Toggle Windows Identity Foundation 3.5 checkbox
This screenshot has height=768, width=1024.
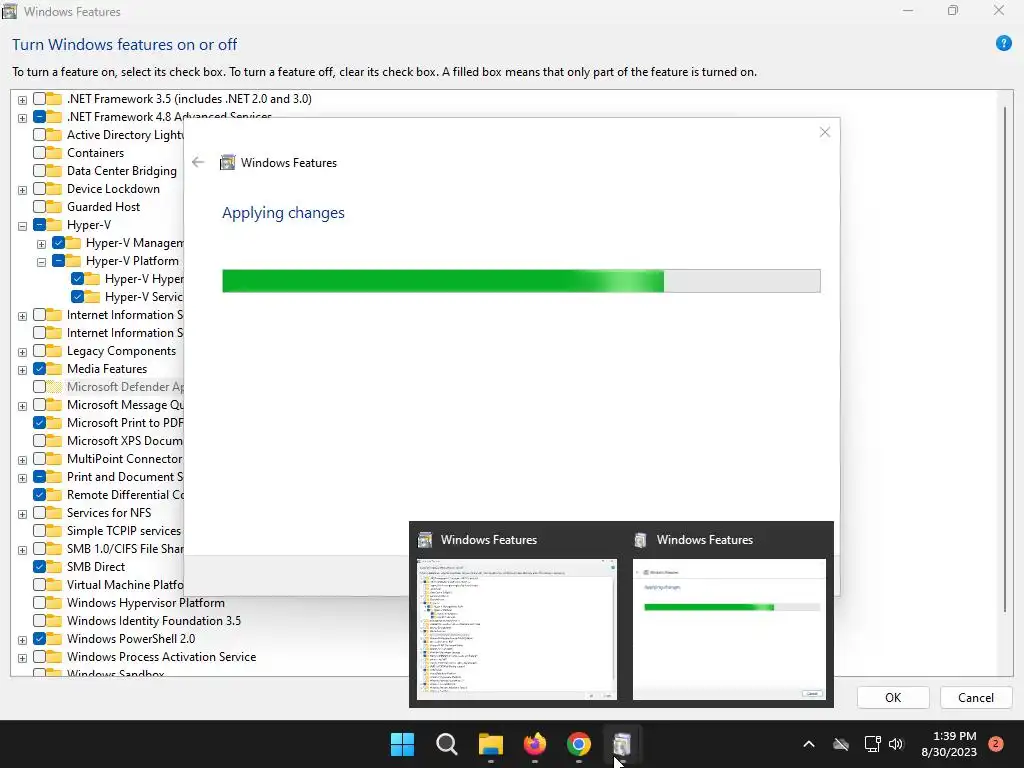point(39,620)
